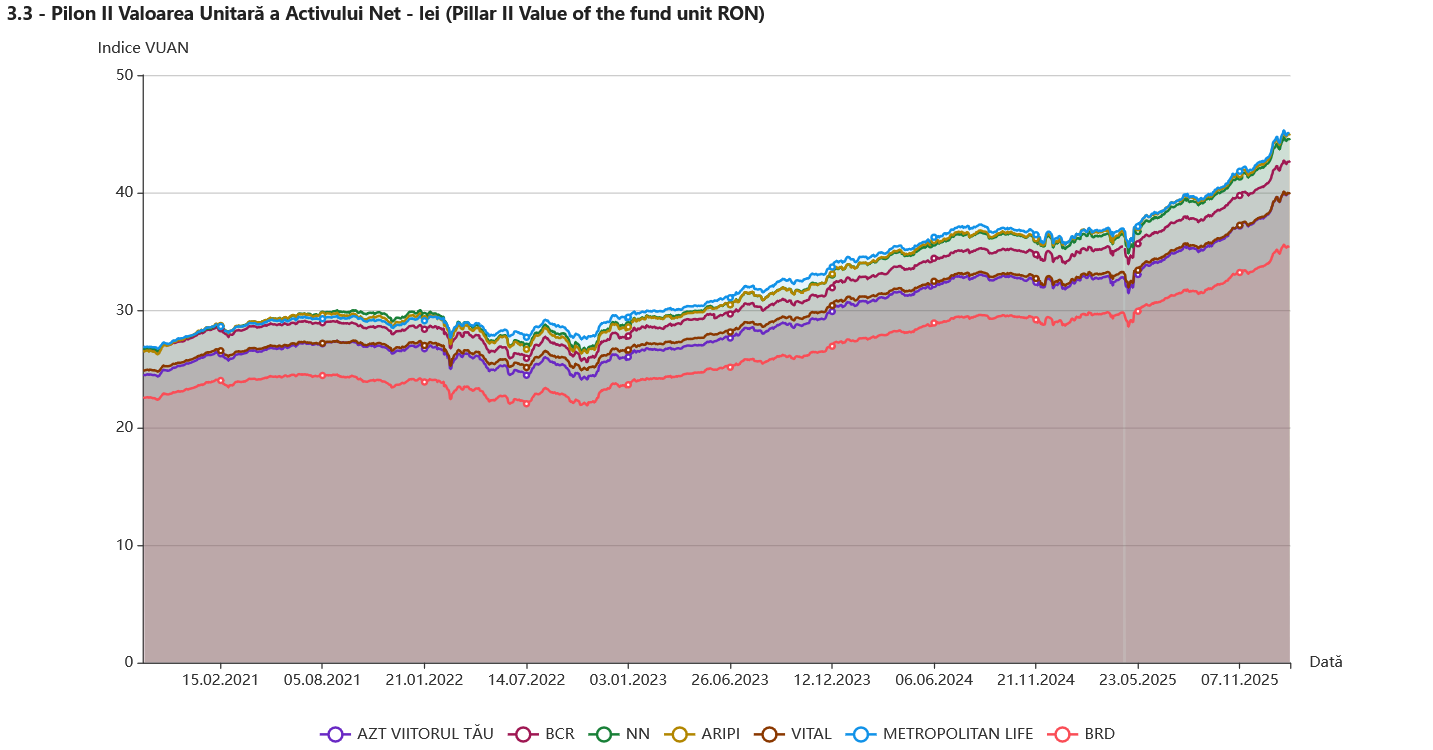This screenshot has width=1433, height=750.
Task: Click the VITAL brown legend marker
Action: click(x=769, y=734)
